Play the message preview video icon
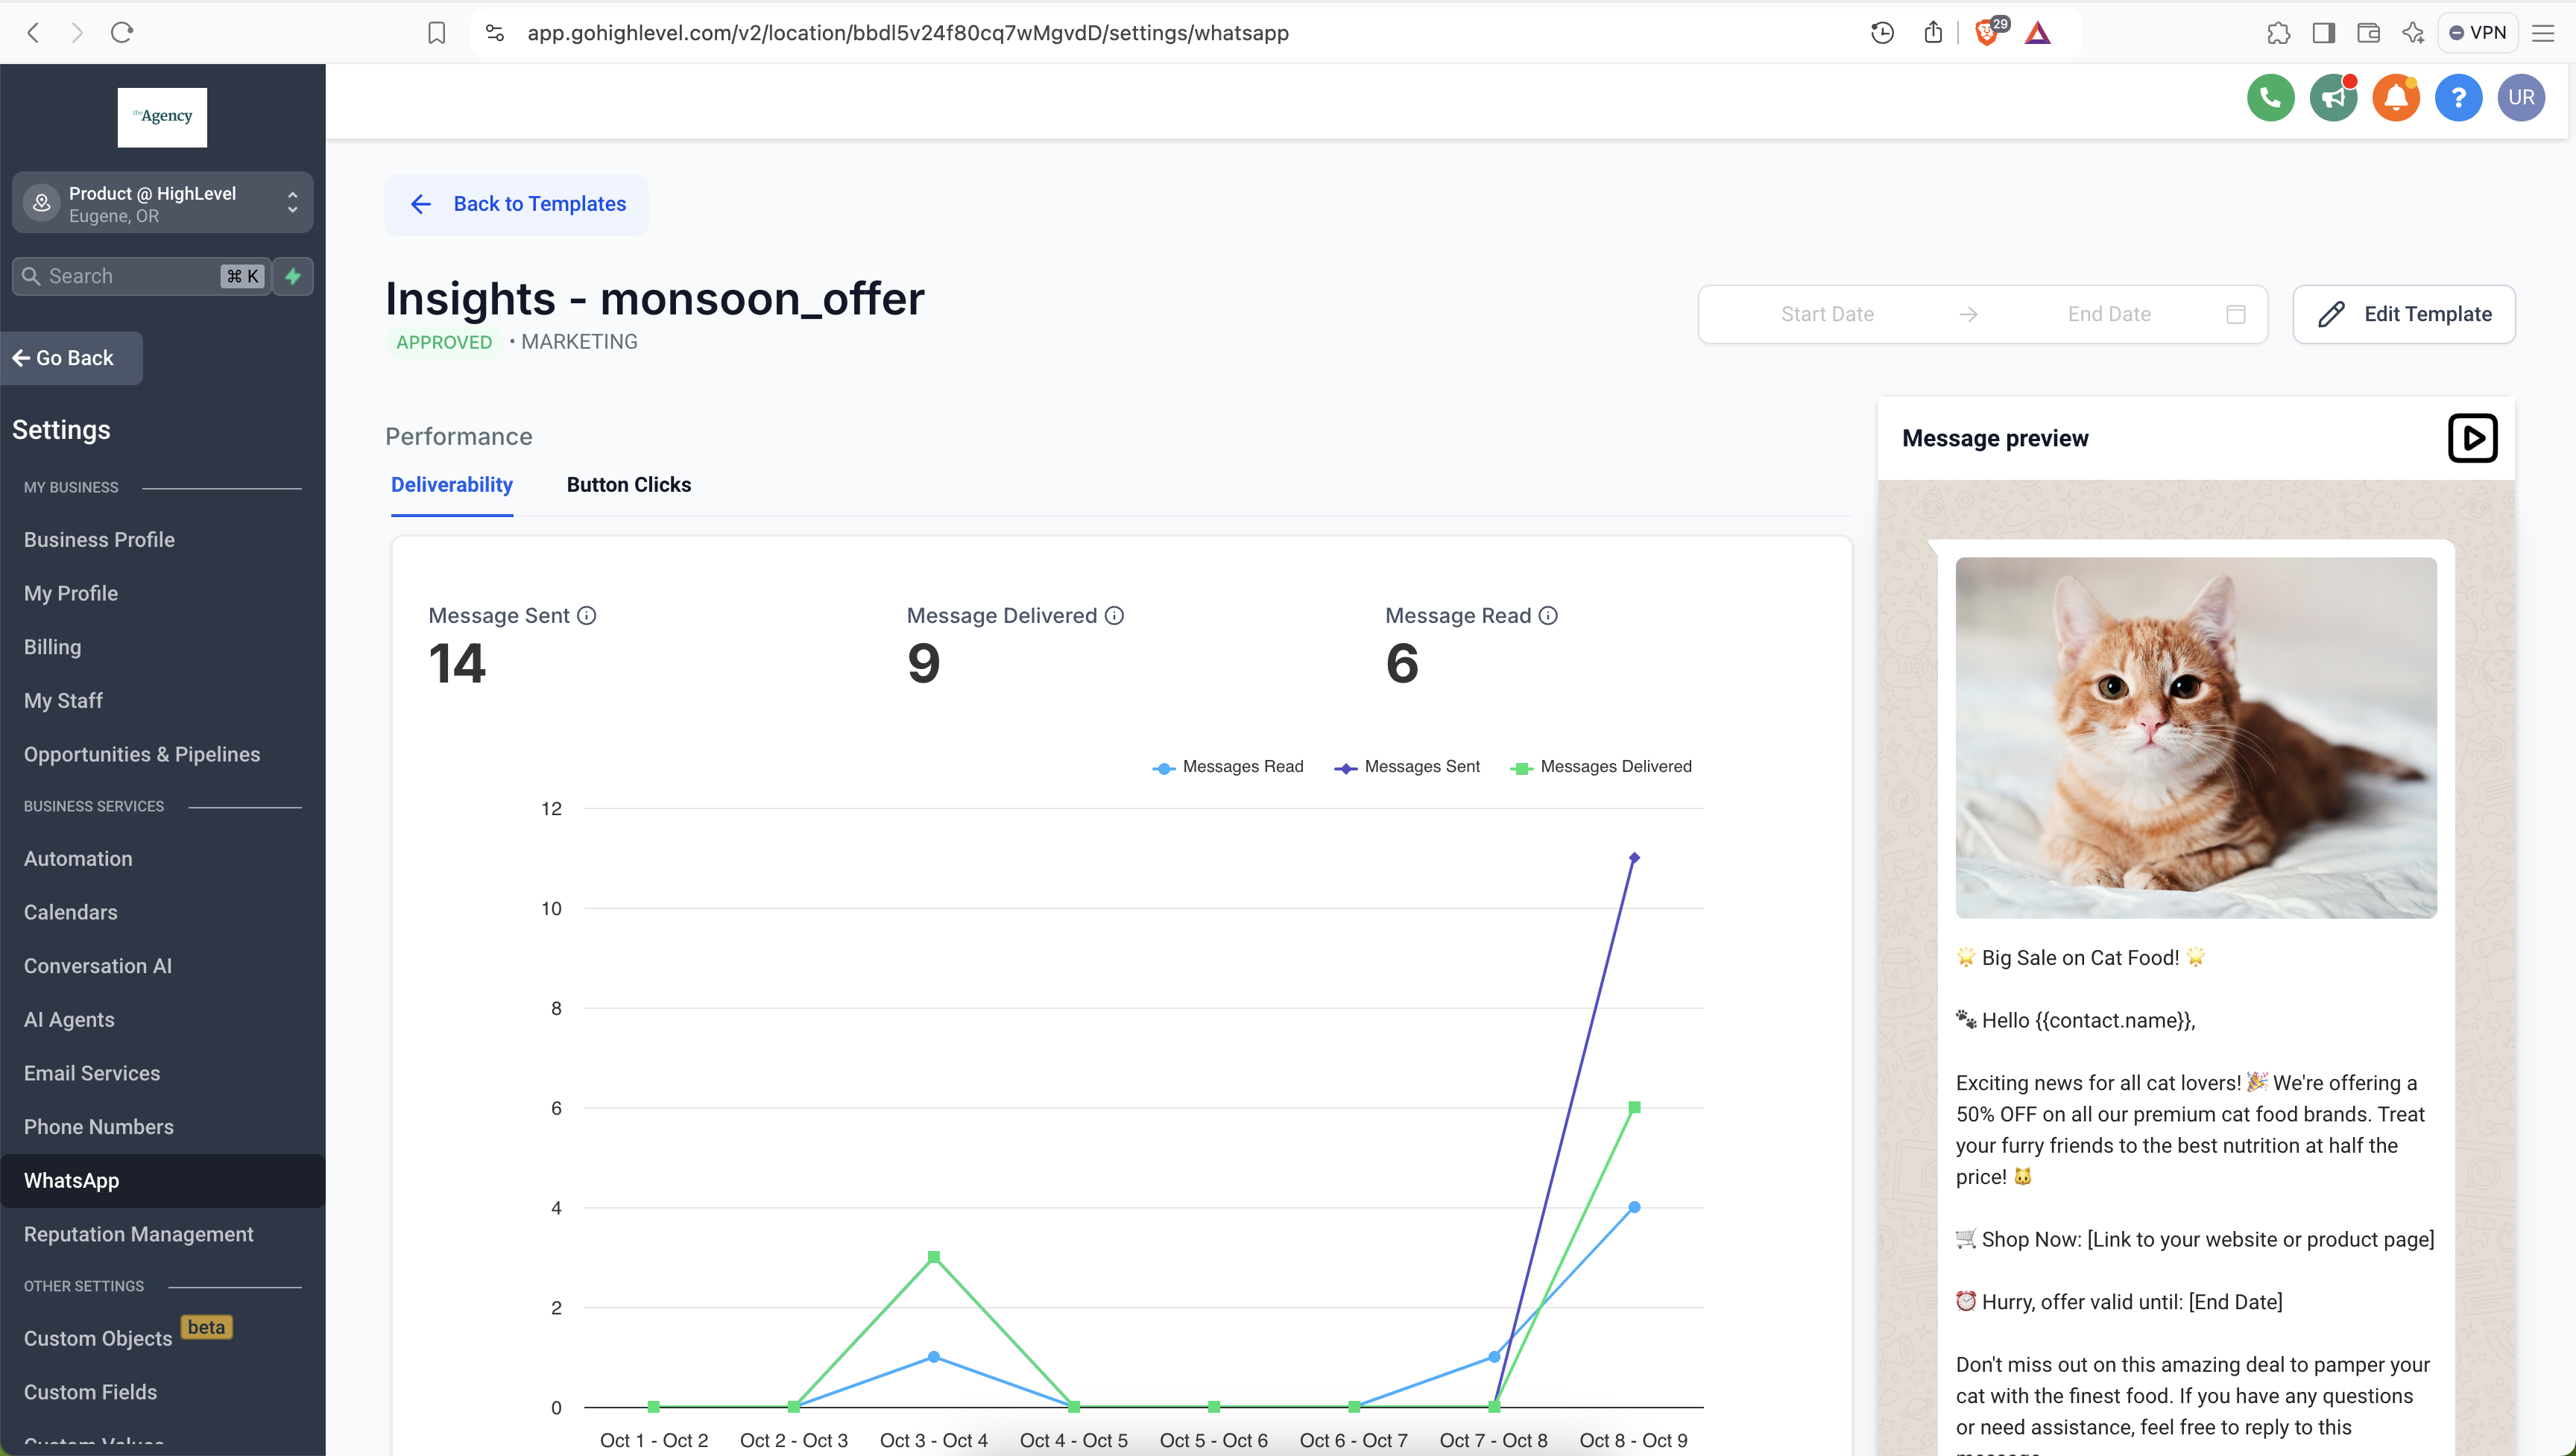Image resolution: width=2576 pixels, height=1456 pixels. tap(2472, 438)
